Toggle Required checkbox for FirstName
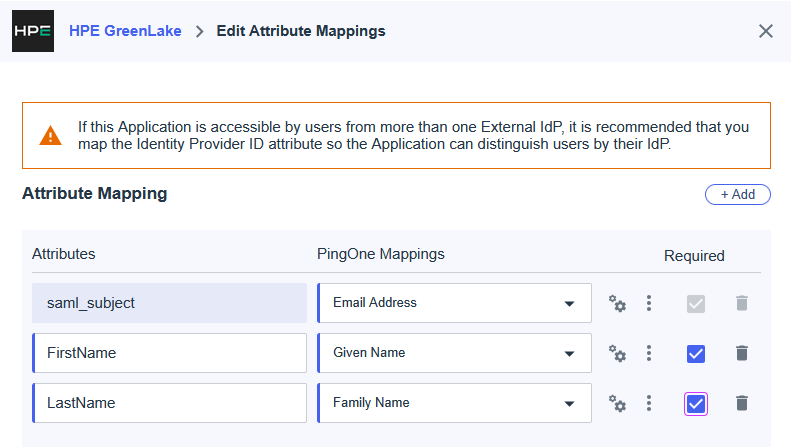The image size is (791, 447). click(x=696, y=353)
